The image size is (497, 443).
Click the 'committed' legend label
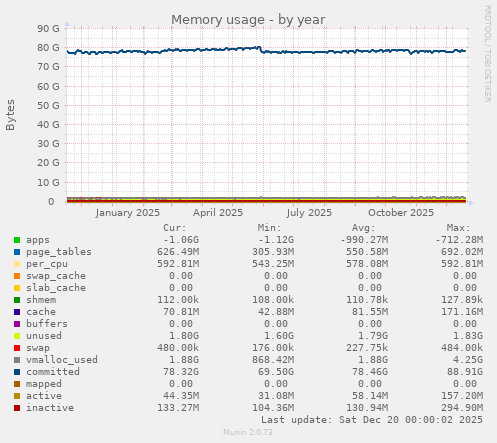[53, 372]
